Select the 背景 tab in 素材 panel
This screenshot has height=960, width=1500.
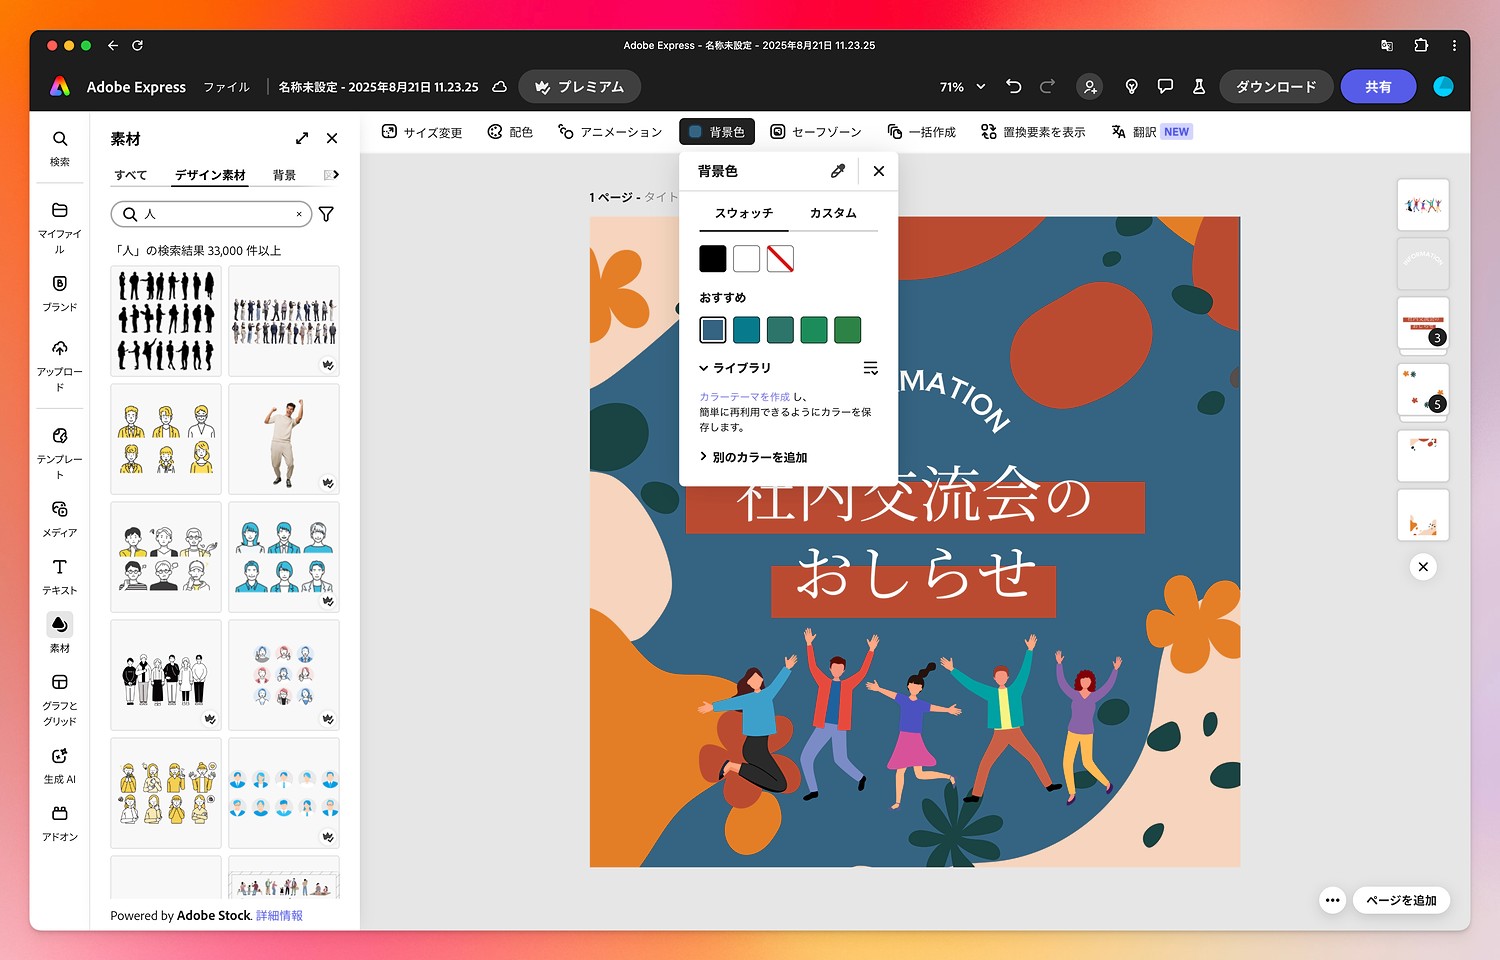coord(284,175)
